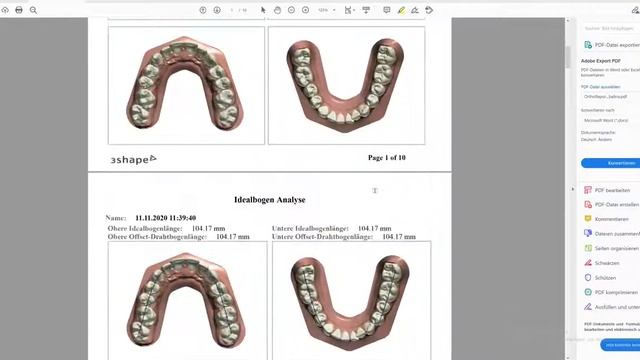Open Ausfüllen und unterschreiben tool
This screenshot has height=360, width=640.
[611, 307]
